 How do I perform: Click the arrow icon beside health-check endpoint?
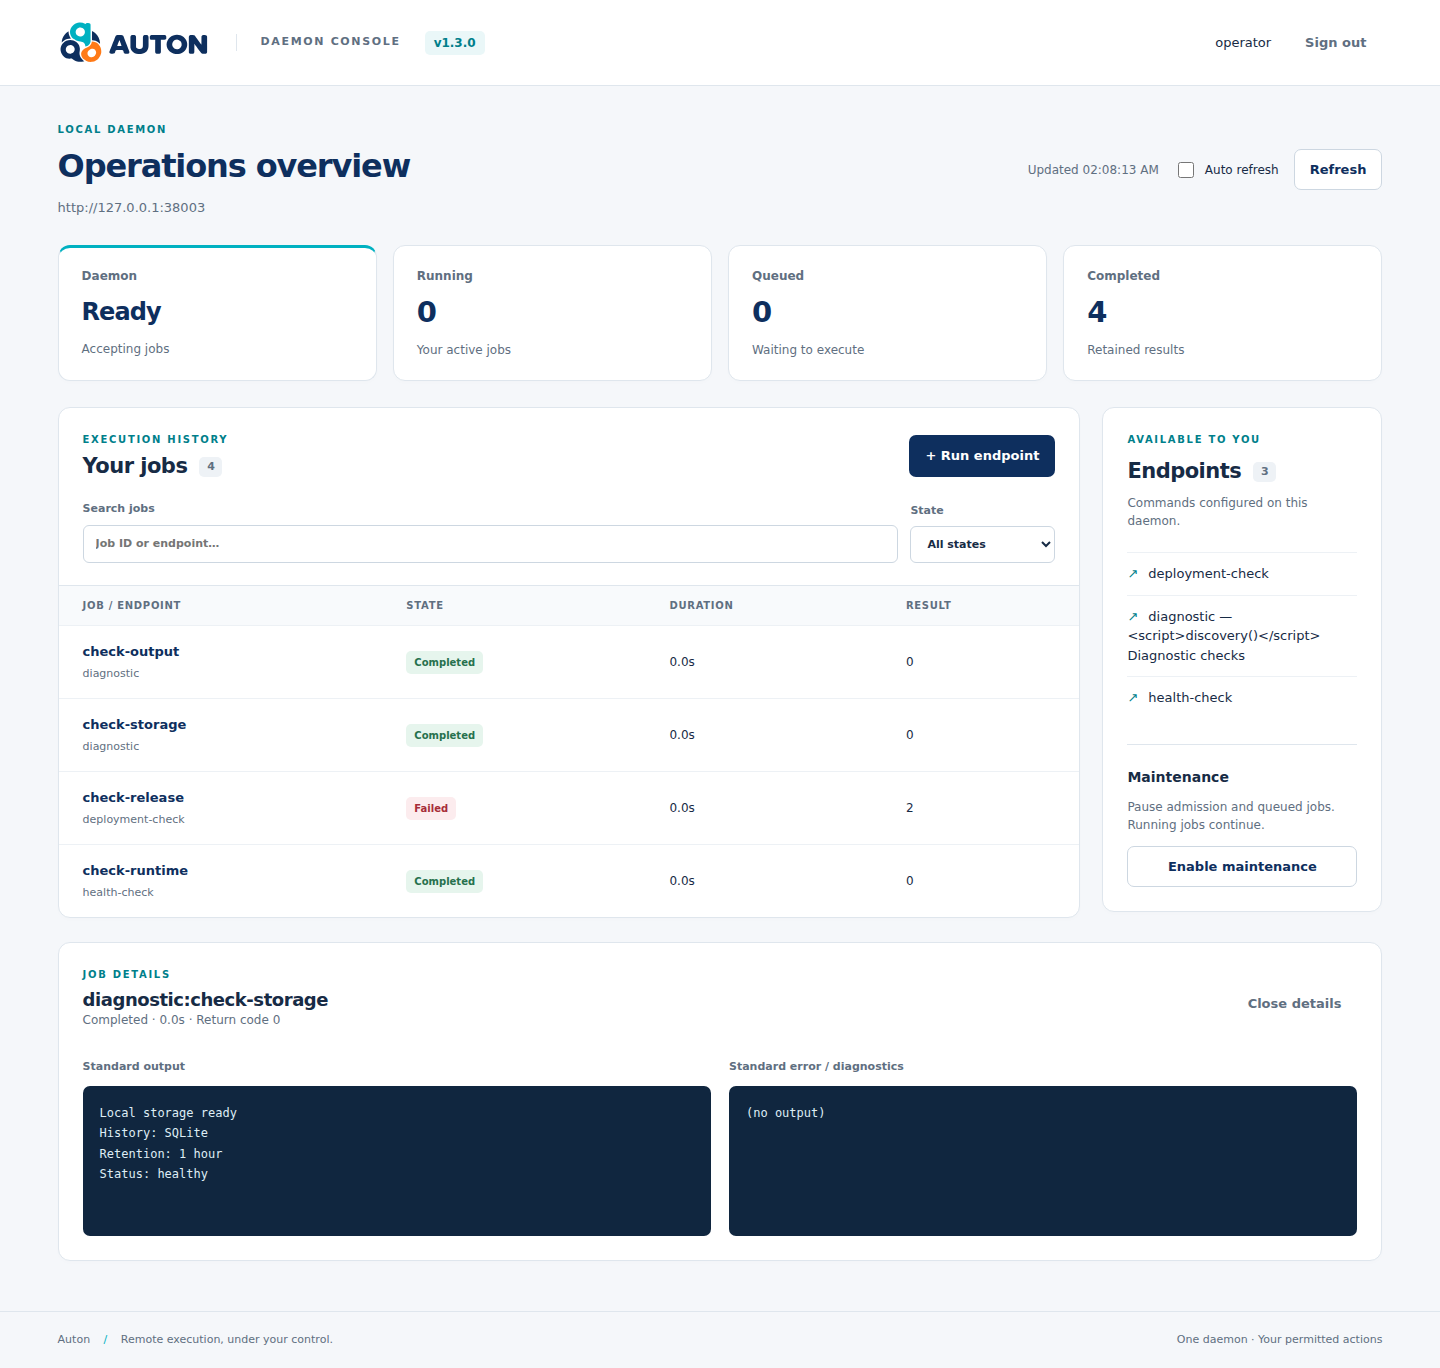pos(1133,698)
